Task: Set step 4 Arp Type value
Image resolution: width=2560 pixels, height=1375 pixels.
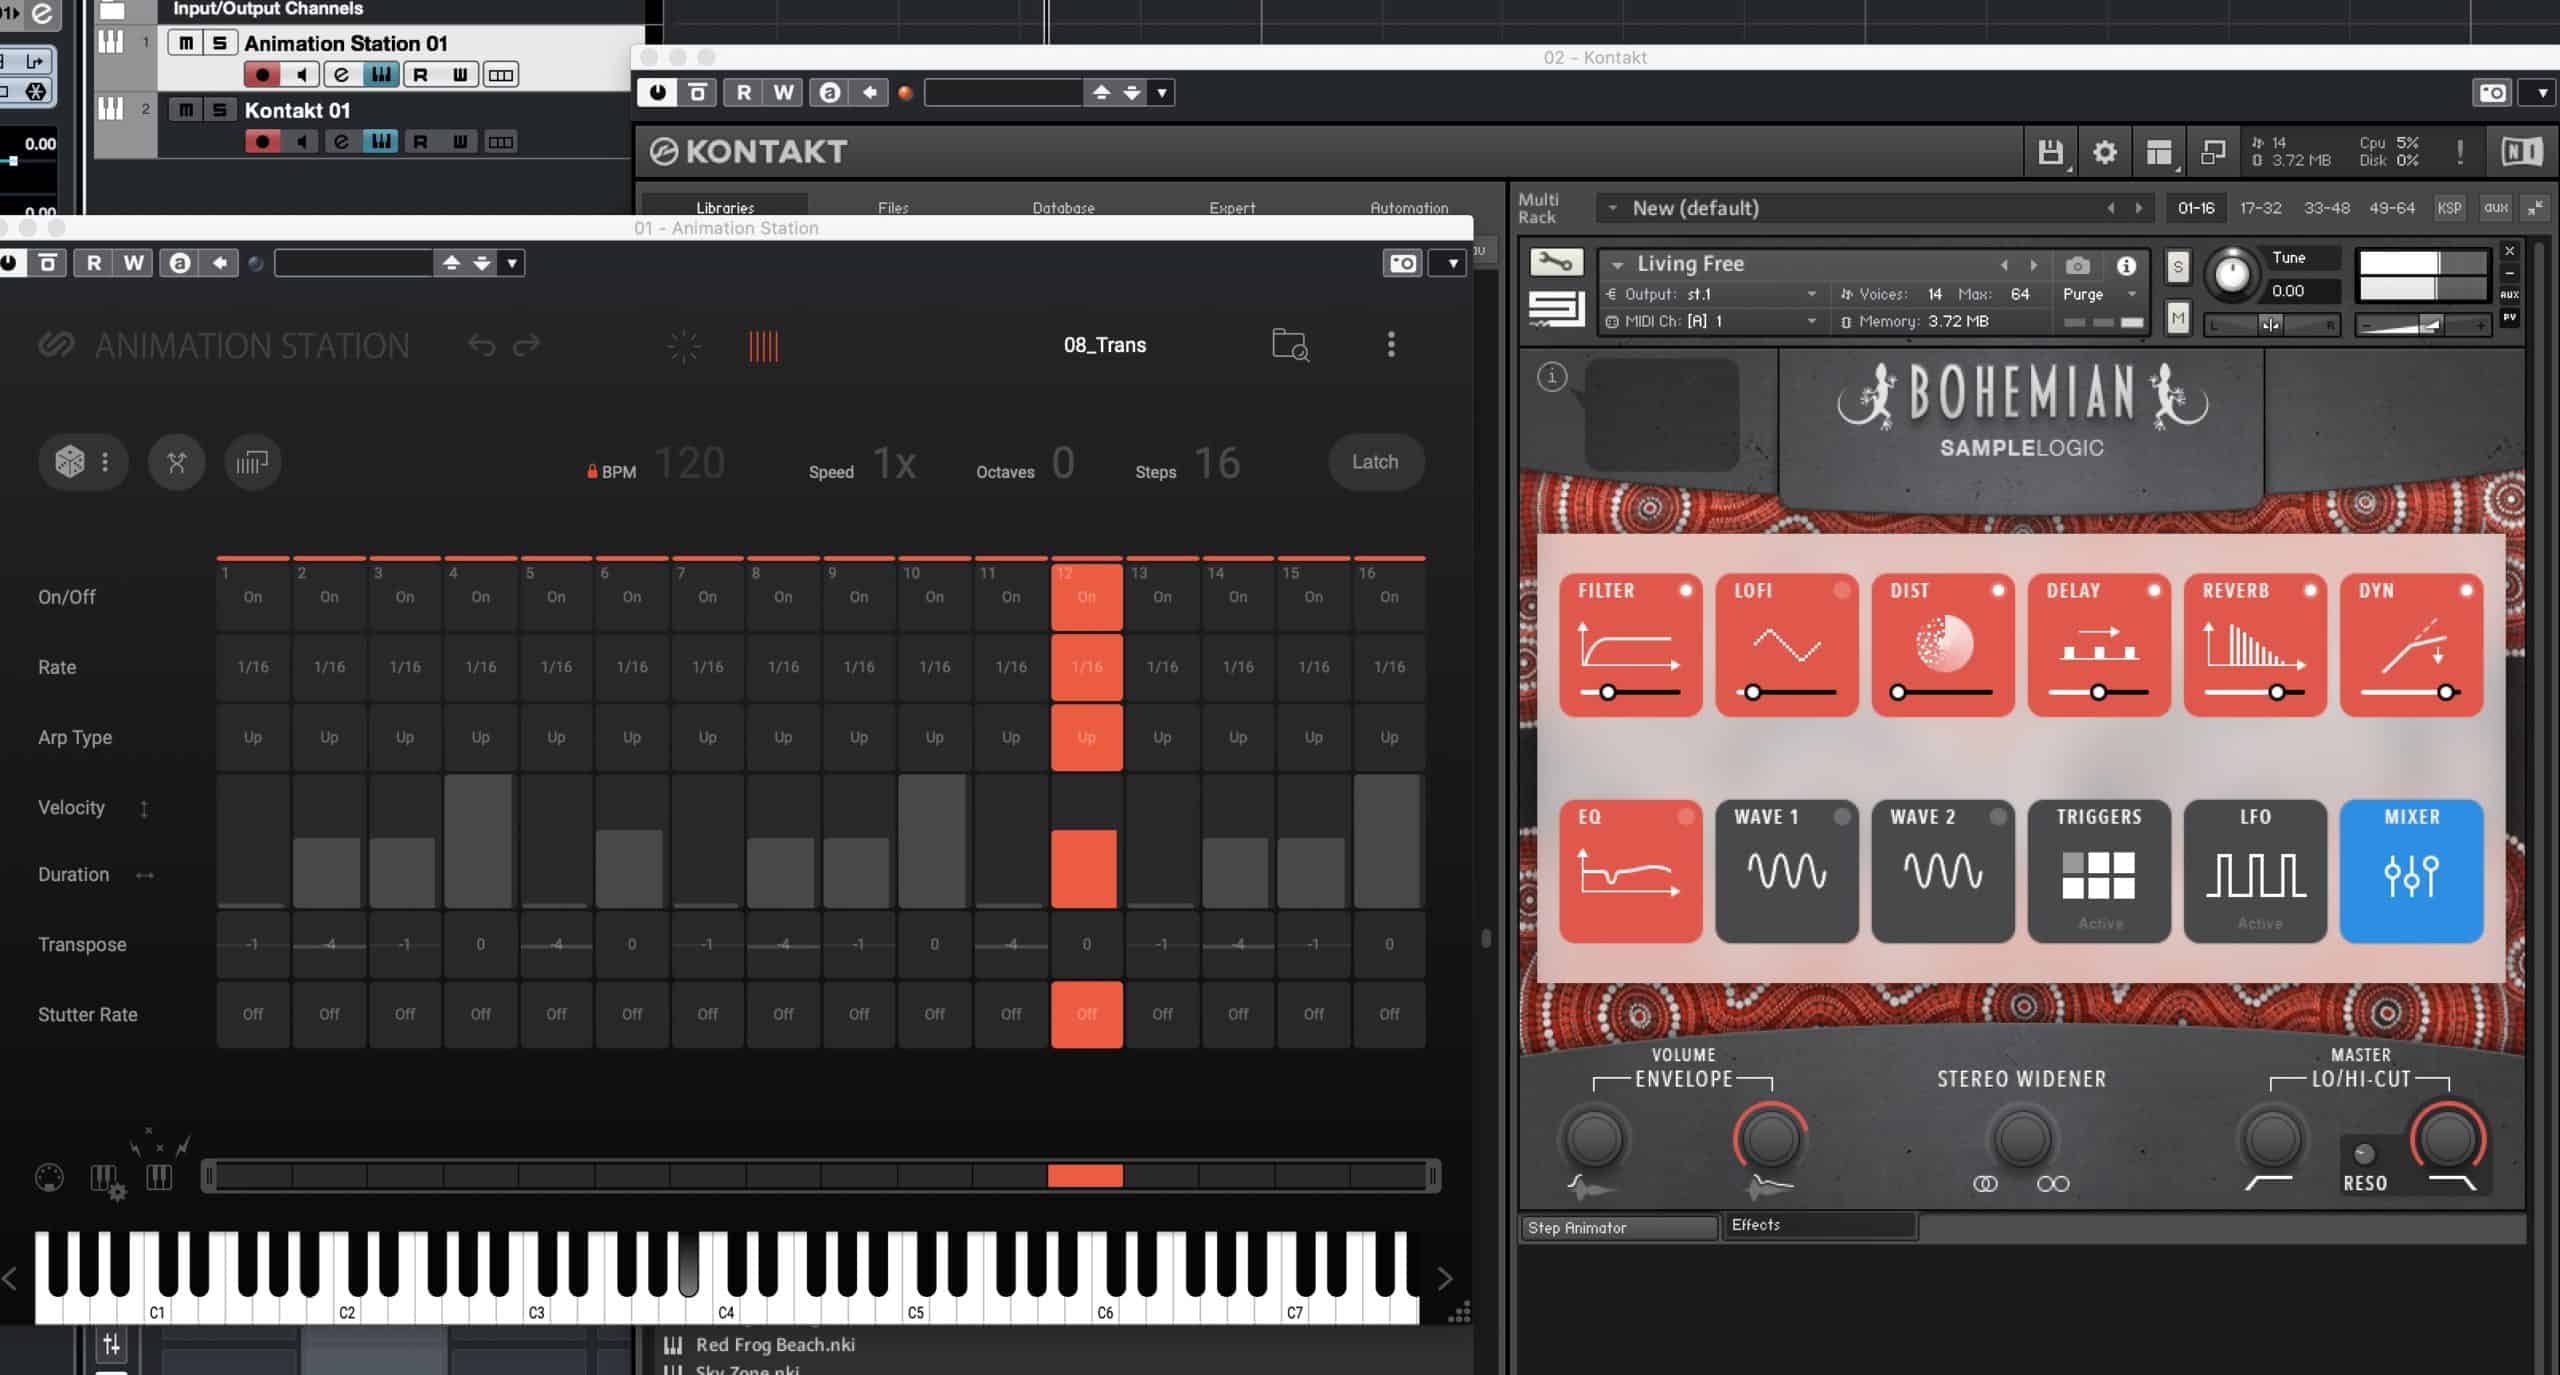Action: pos(480,737)
